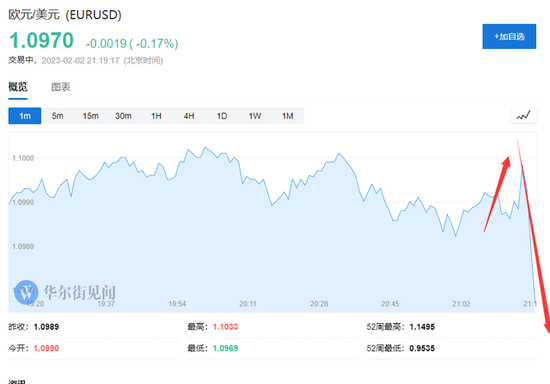The image size is (550, 384).
Task: Switch chart to 4H interval
Action: click(x=189, y=116)
